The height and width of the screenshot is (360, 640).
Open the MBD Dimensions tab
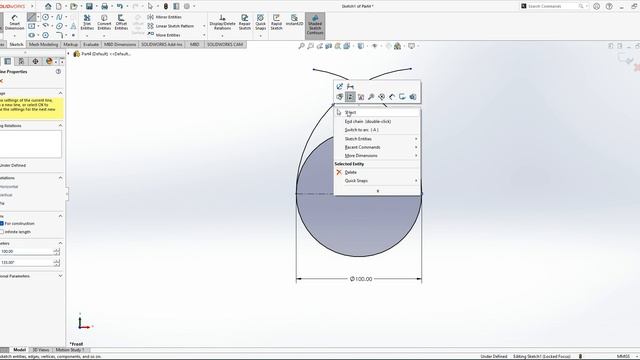(x=120, y=44)
